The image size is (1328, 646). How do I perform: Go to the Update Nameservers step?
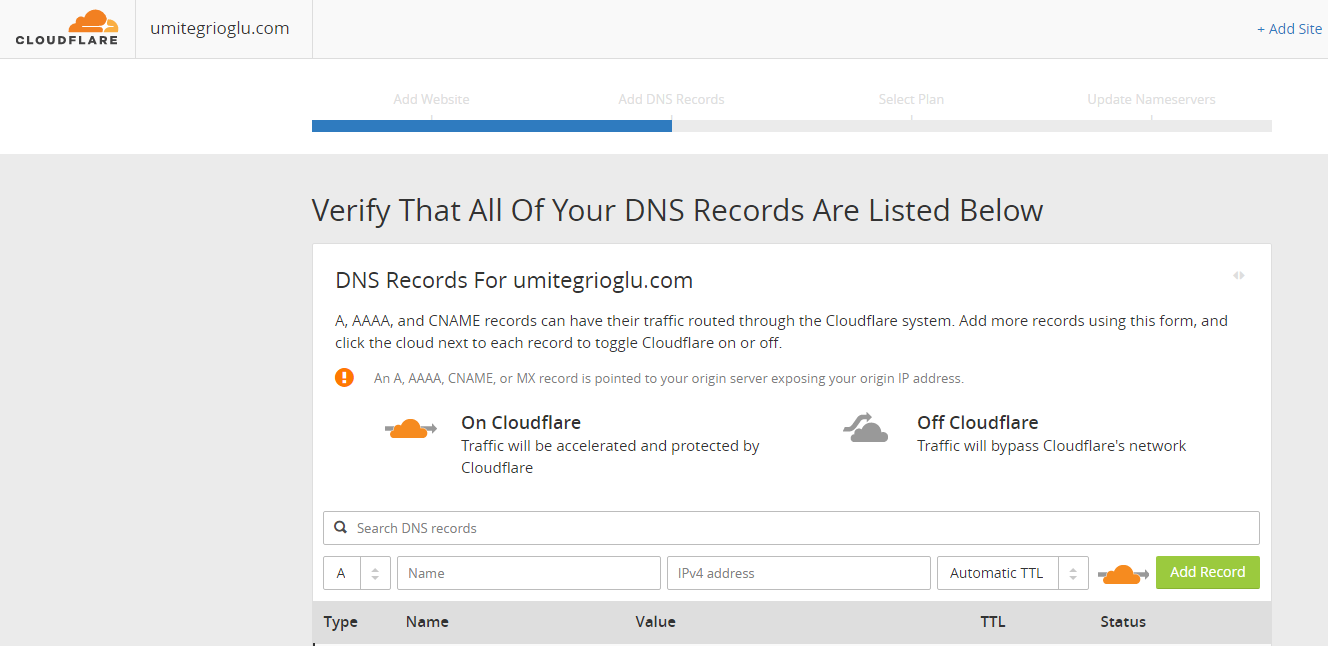pos(1151,99)
